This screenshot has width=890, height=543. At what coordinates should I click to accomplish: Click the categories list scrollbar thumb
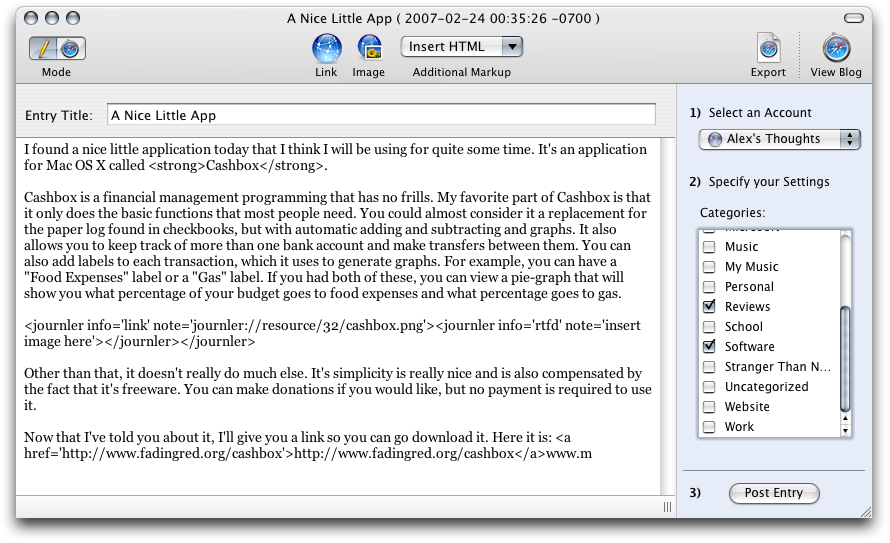(845, 357)
